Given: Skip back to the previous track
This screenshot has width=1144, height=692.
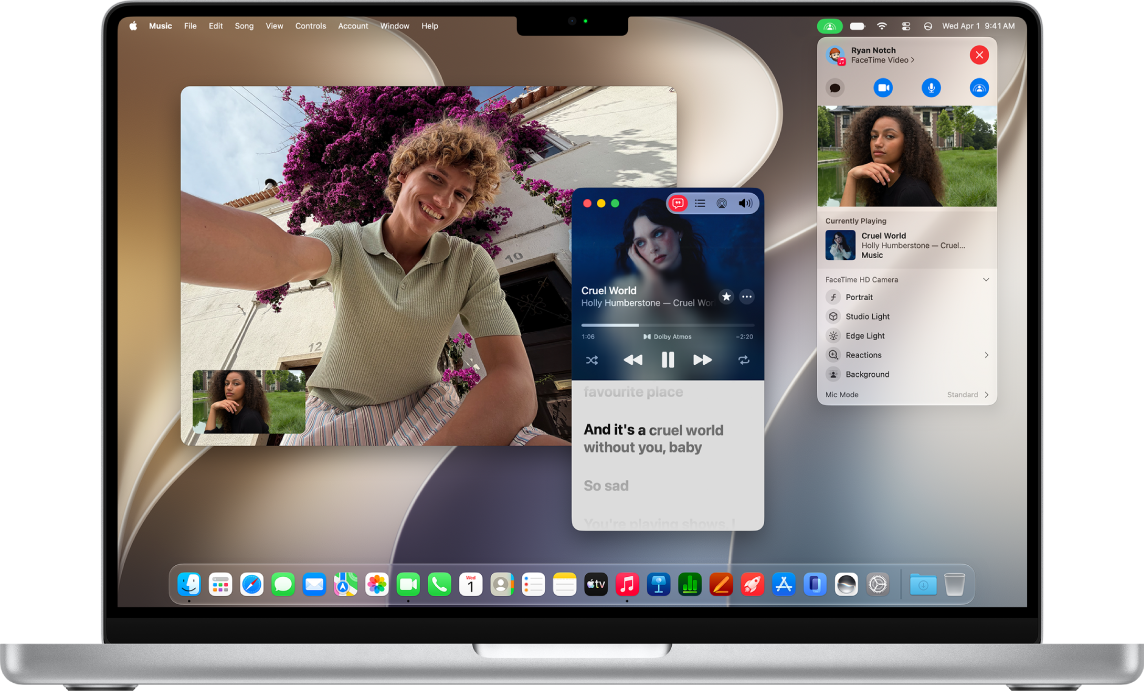Looking at the screenshot, I should pyautogui.click(x=633, y=360).
